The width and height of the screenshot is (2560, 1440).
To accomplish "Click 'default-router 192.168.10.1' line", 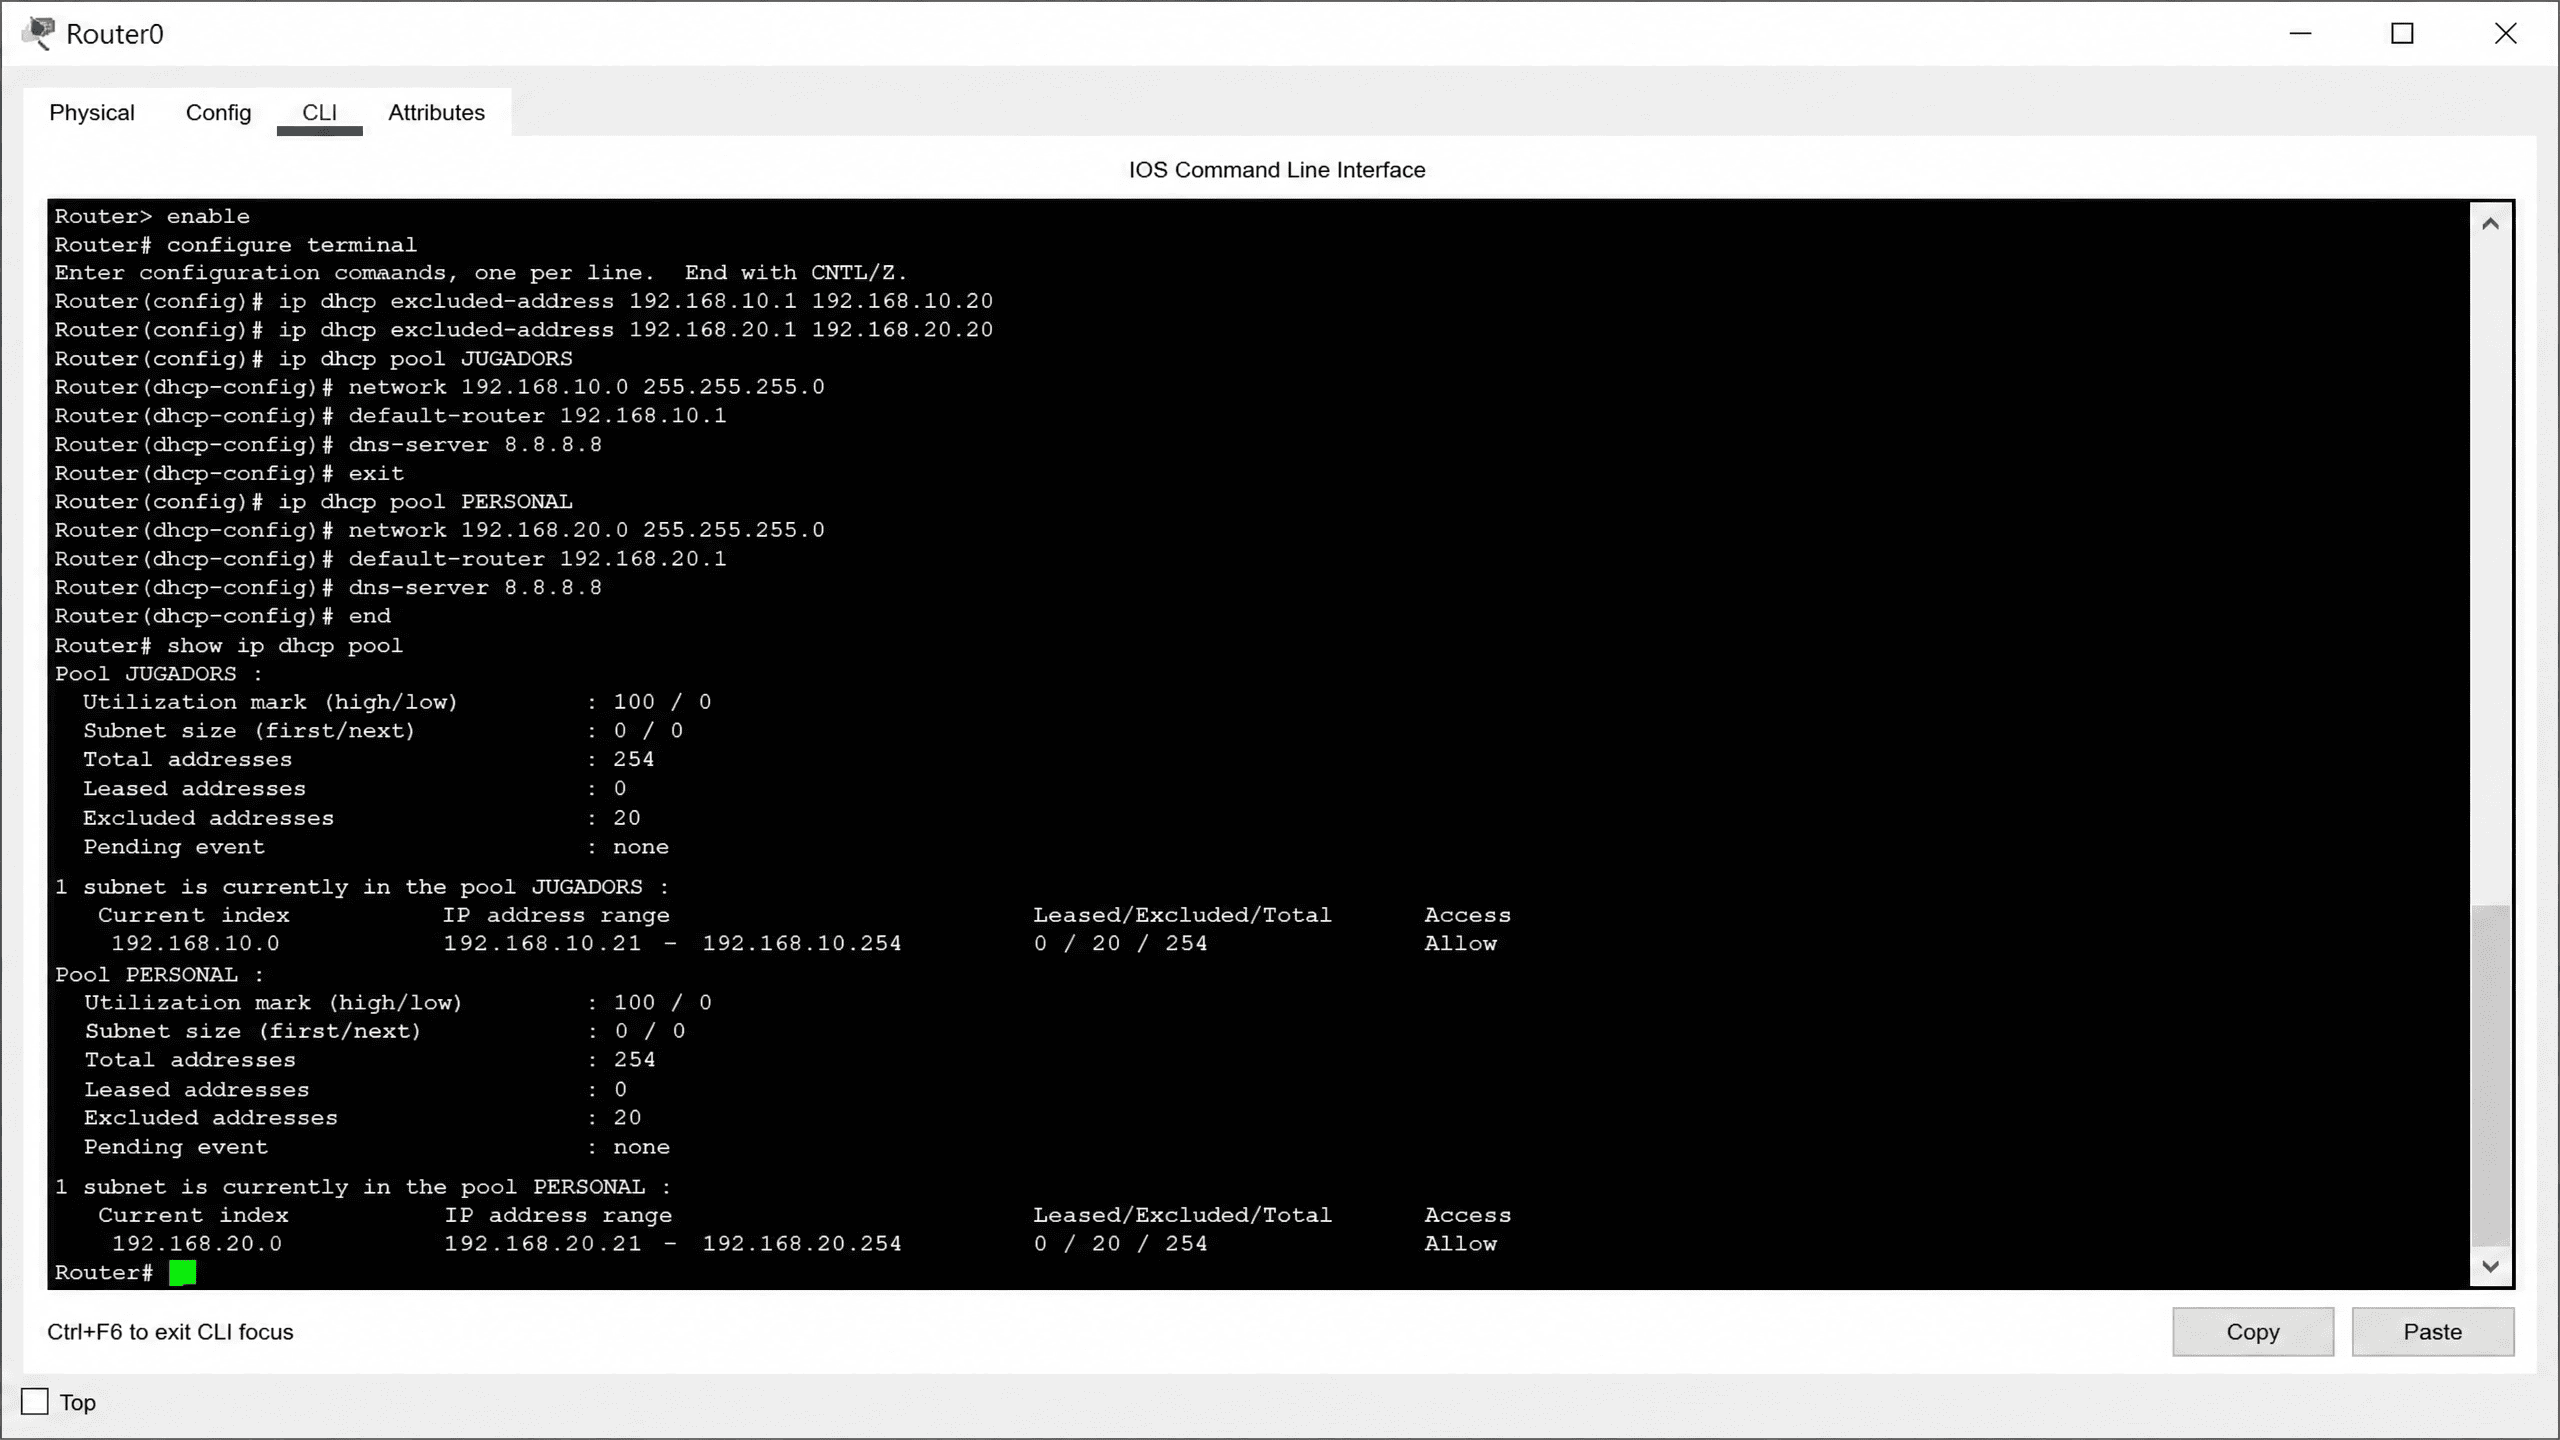I will (391, 415).
